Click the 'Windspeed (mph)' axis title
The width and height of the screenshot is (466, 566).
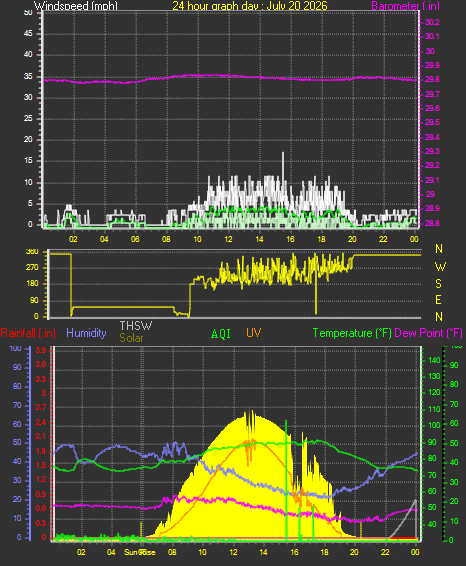76,6
